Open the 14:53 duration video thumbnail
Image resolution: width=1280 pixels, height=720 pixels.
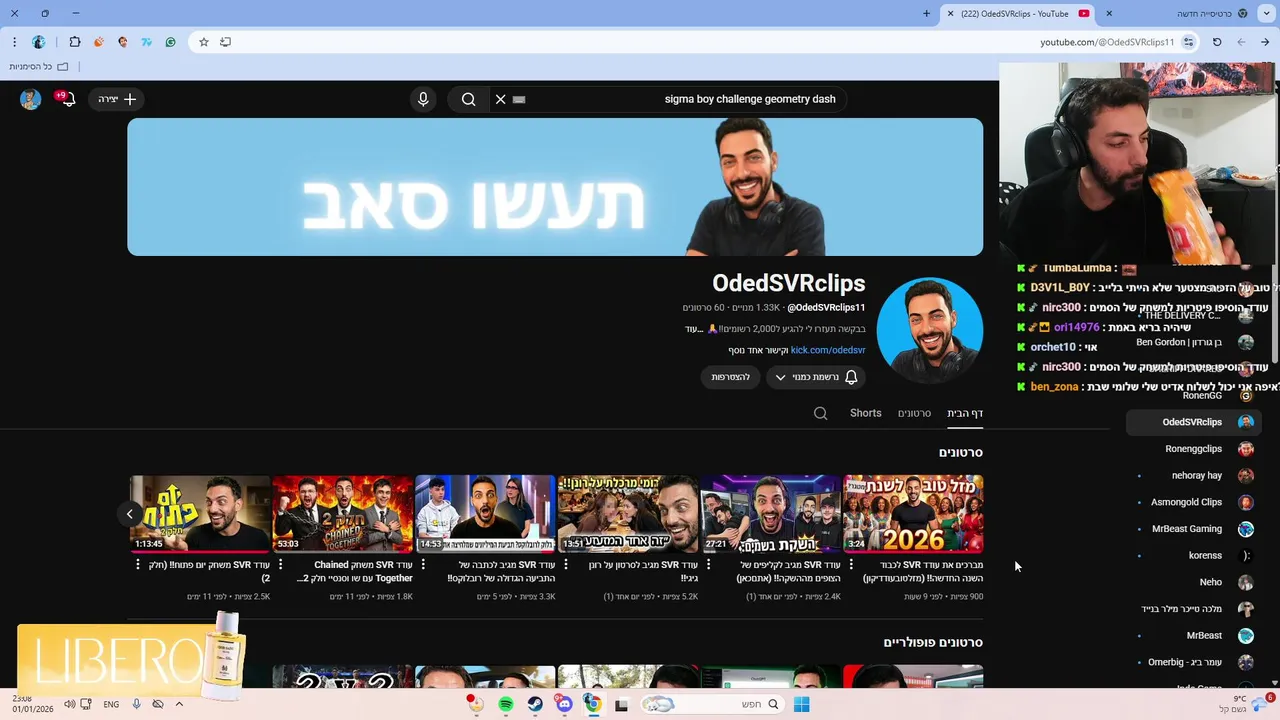pos(485,514)
